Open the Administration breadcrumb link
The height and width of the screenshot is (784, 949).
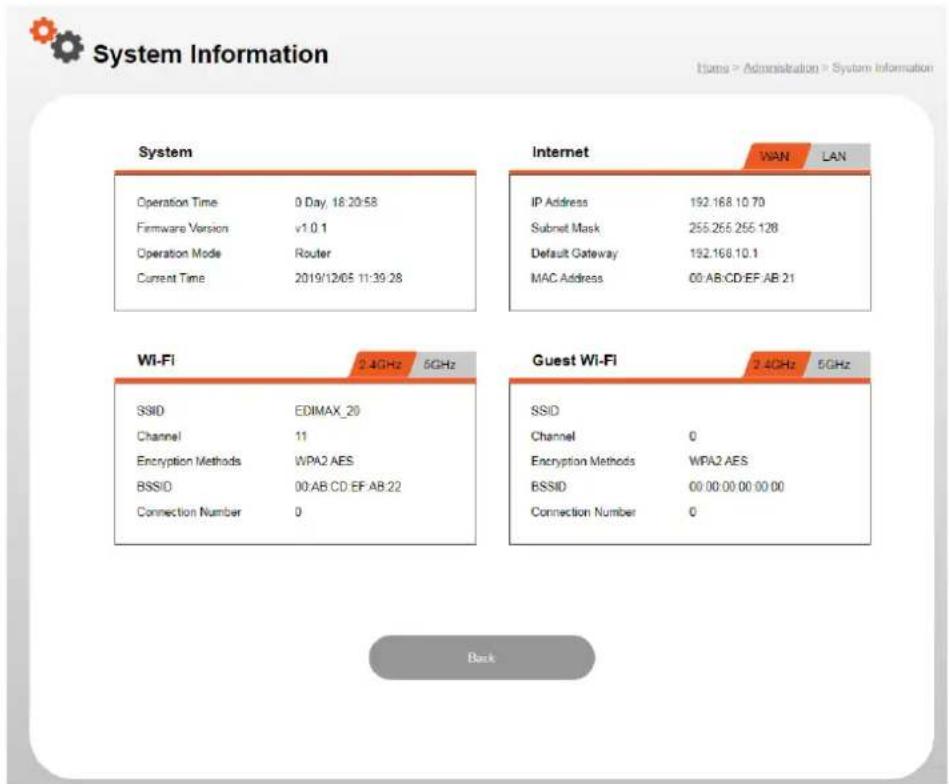[781, 67]
